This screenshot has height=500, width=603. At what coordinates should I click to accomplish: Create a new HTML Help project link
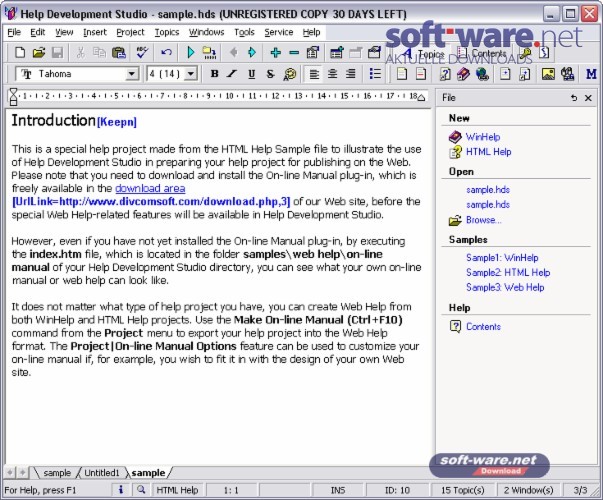(488, 152)
